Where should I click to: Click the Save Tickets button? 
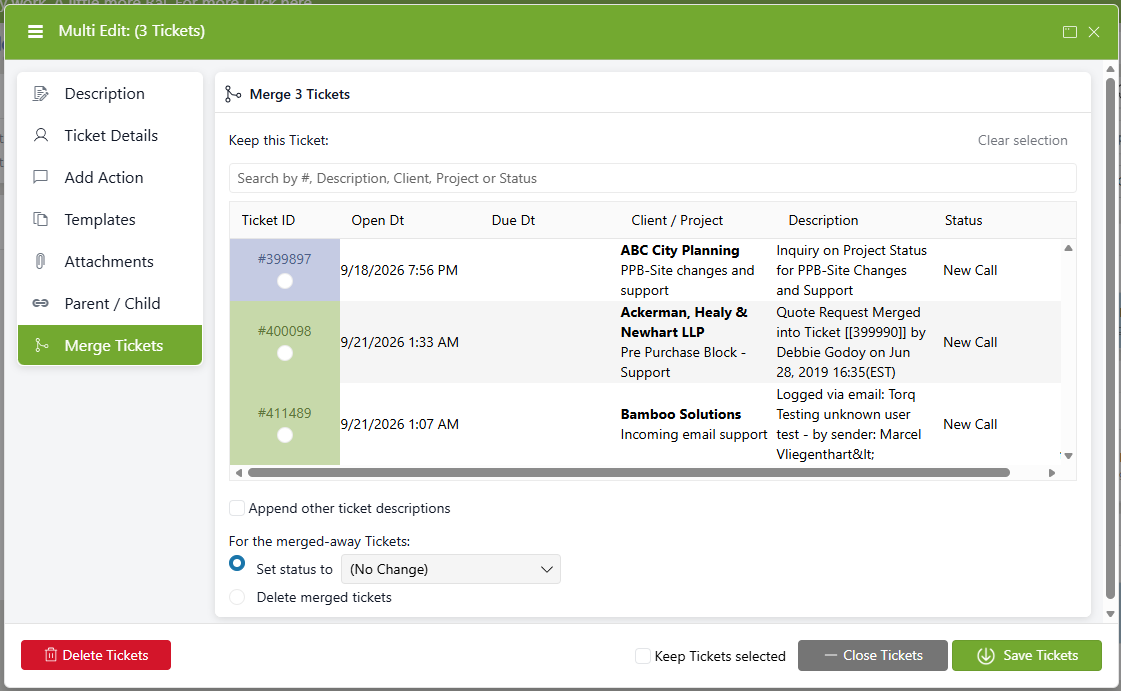[1027, 655]
